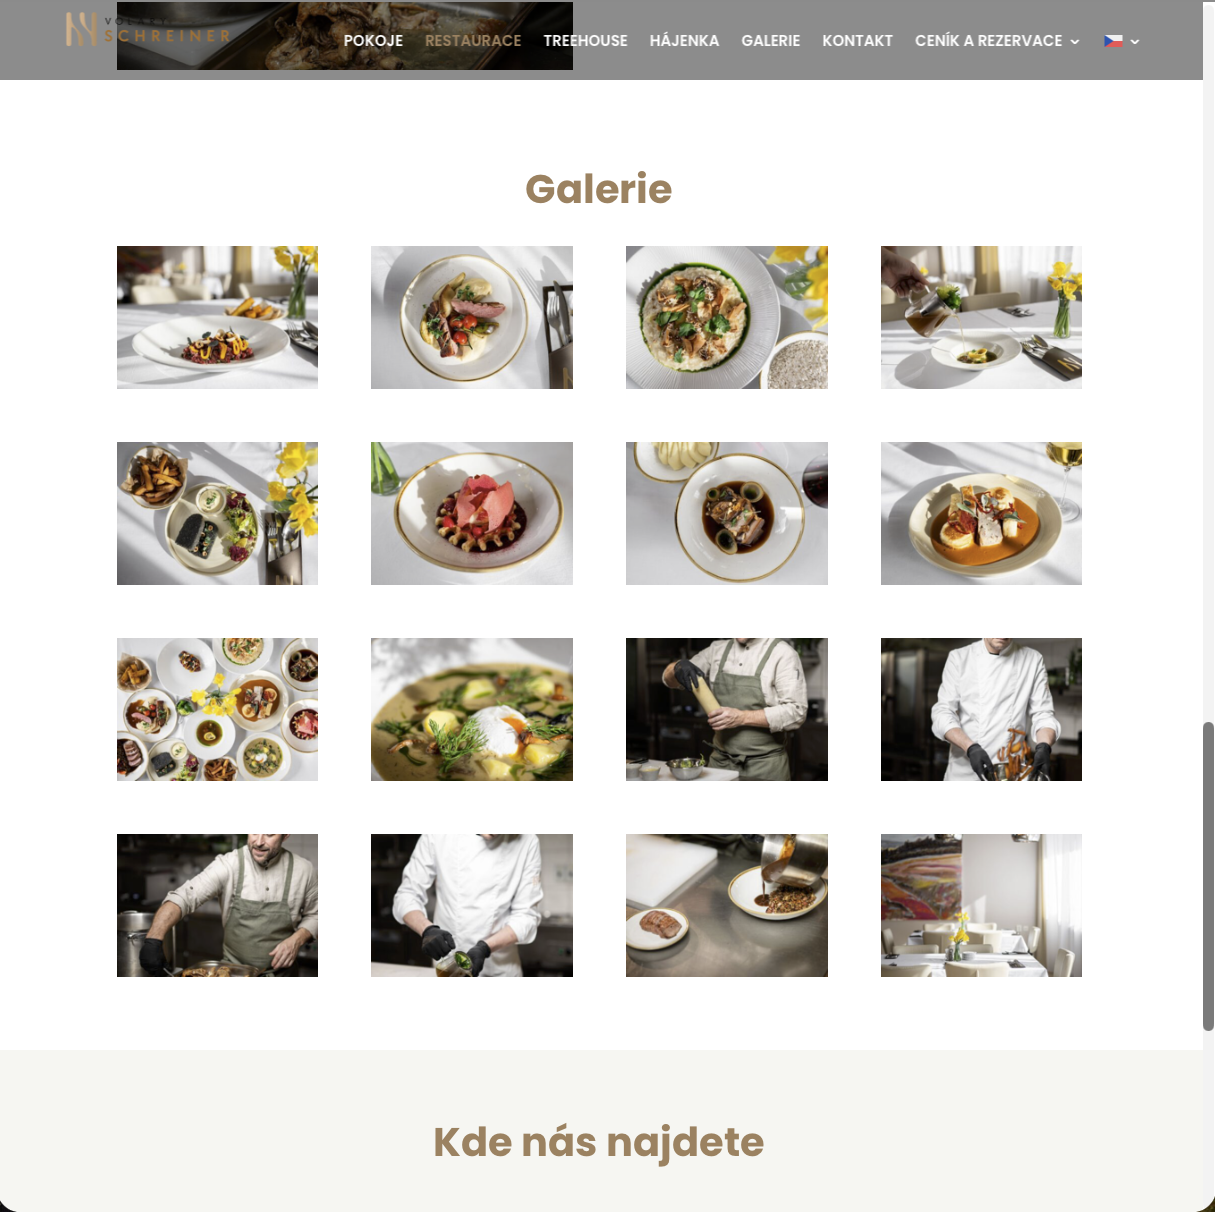Open the waffle with strawberry dessert photo
1215x1212 pixels.
point(472,513)
